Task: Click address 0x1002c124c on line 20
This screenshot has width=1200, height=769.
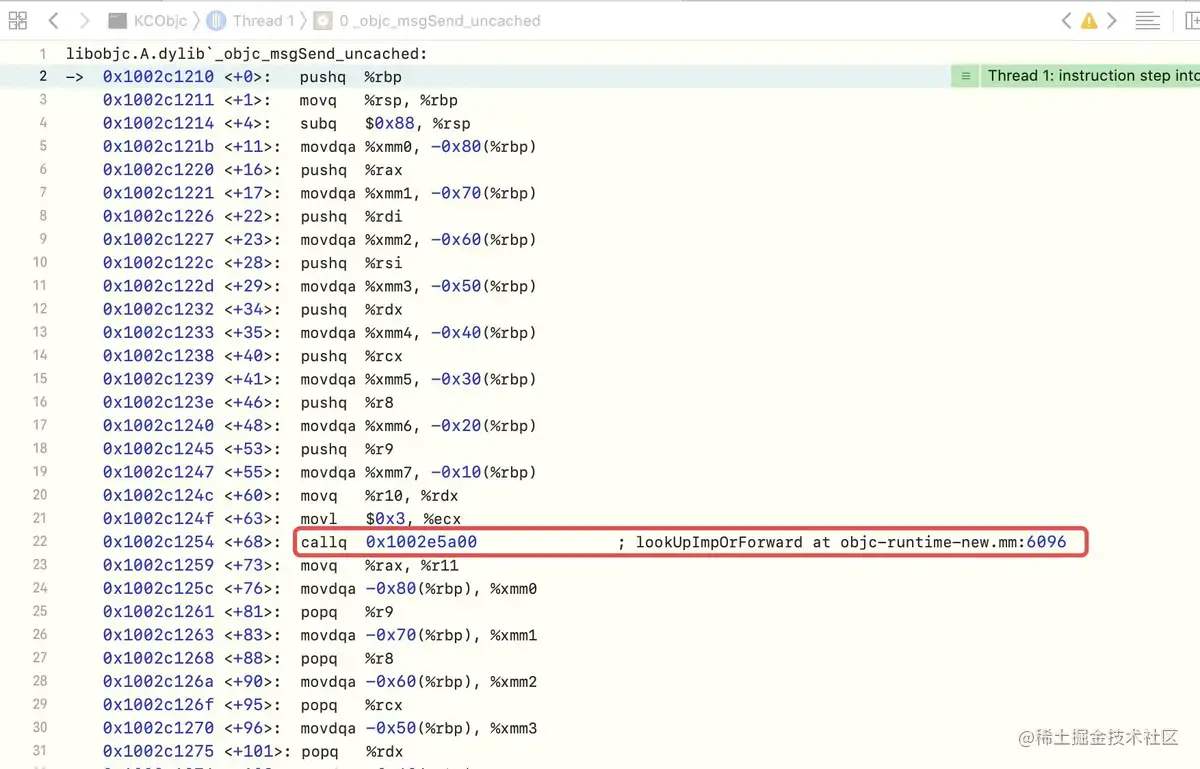Action: 158,496
